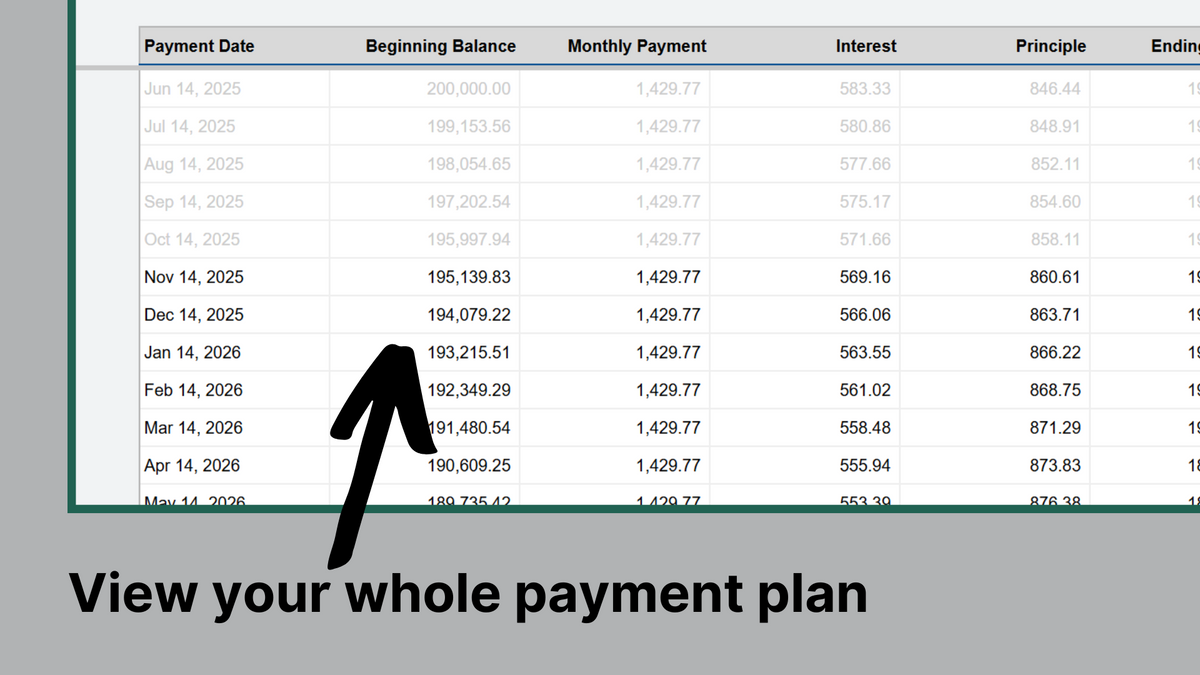Viewport: 1200px width, 675px height.
Task: Select the Oct 14, 2025 date cell
Action: (x=234, y=240)
